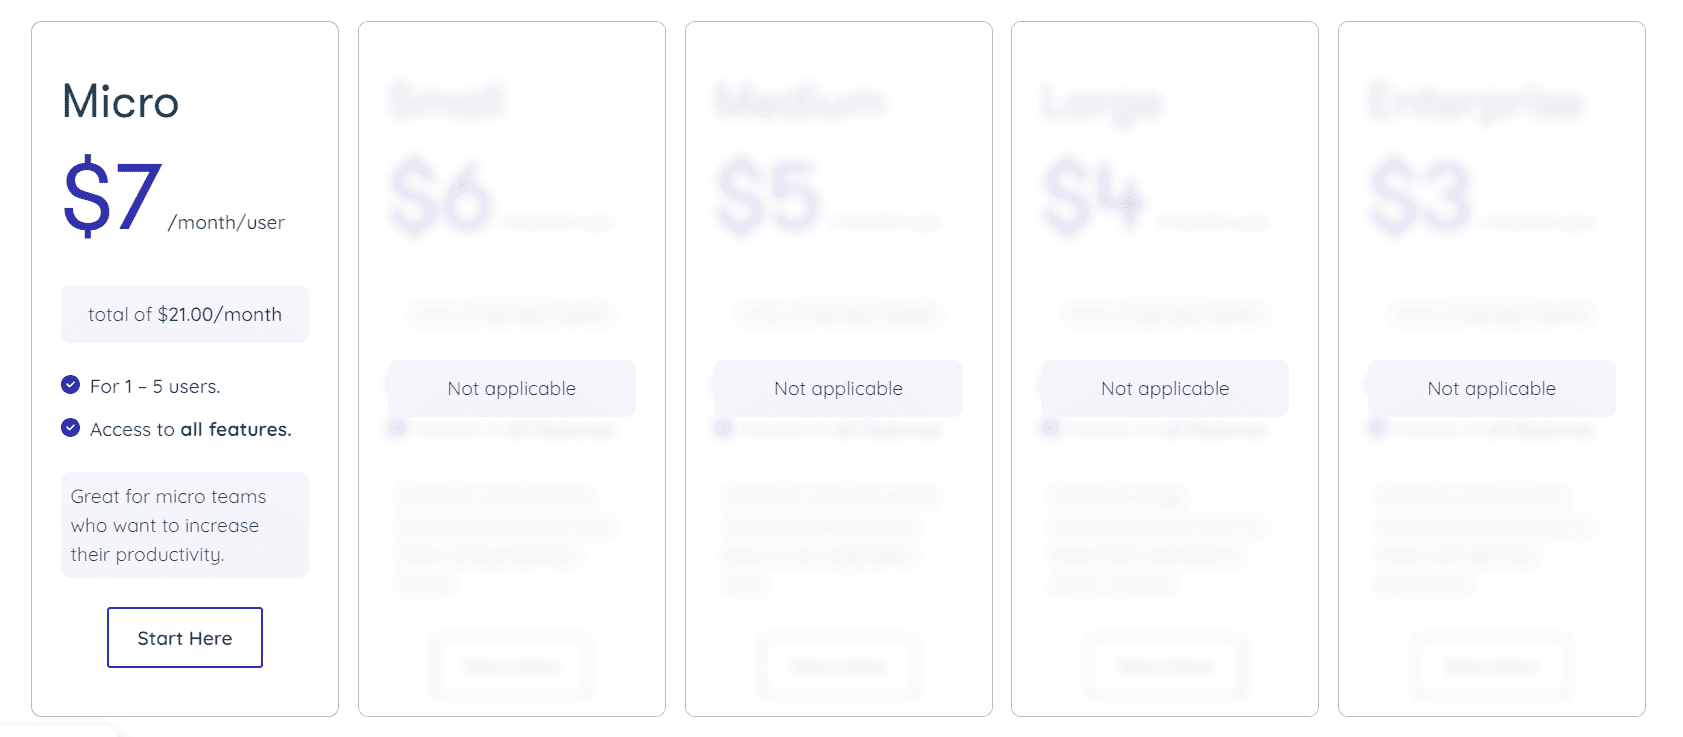Click the checkmark icon beside "For 1 – 5 users"

point(70,384)
